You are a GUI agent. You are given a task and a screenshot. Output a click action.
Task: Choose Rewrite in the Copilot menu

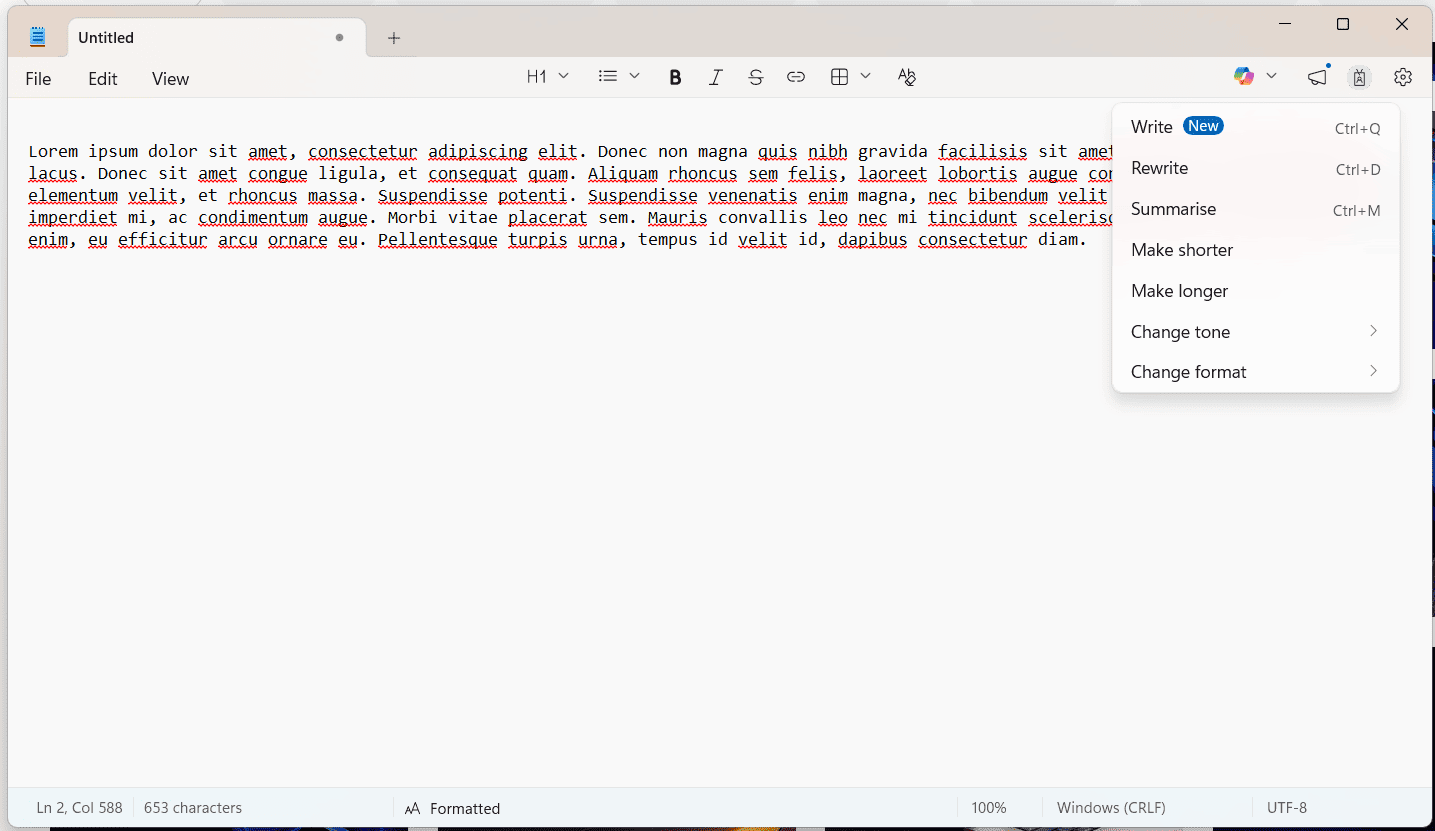(1159, 168)
